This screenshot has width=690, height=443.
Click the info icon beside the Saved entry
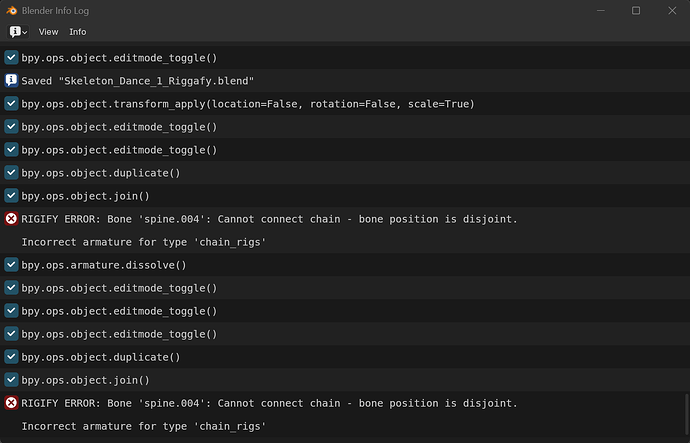[11, 81]
